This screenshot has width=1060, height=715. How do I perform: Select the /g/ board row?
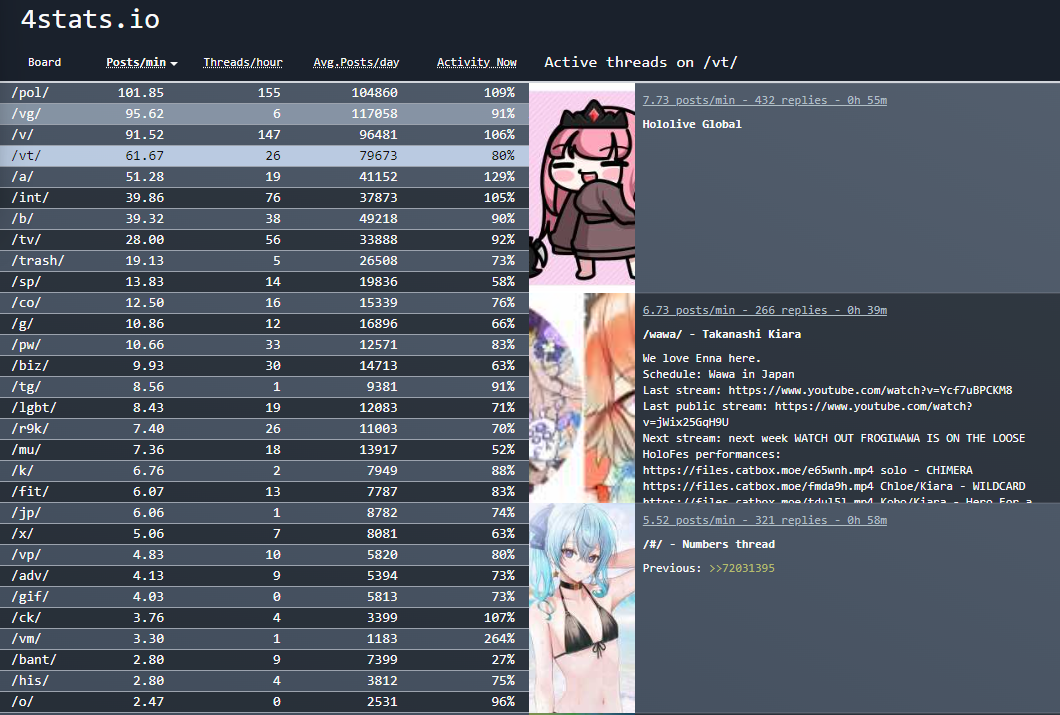(x=264, y=323)
